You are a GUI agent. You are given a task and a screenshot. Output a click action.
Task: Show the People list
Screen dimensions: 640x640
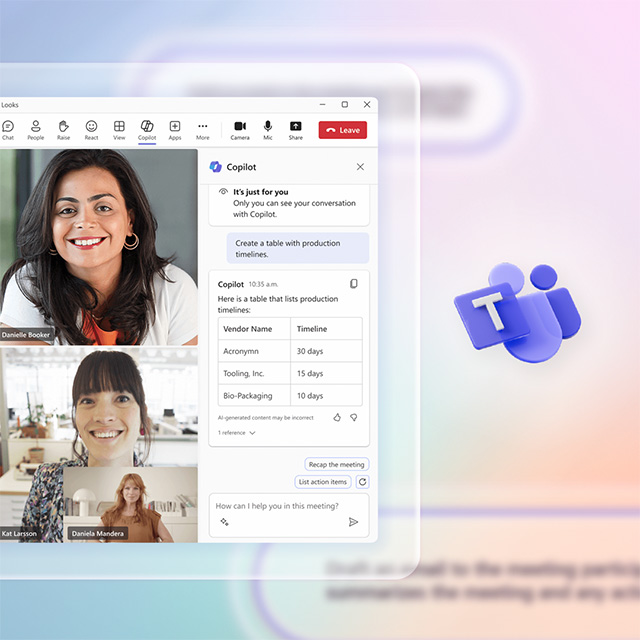(x=35, y=129)
